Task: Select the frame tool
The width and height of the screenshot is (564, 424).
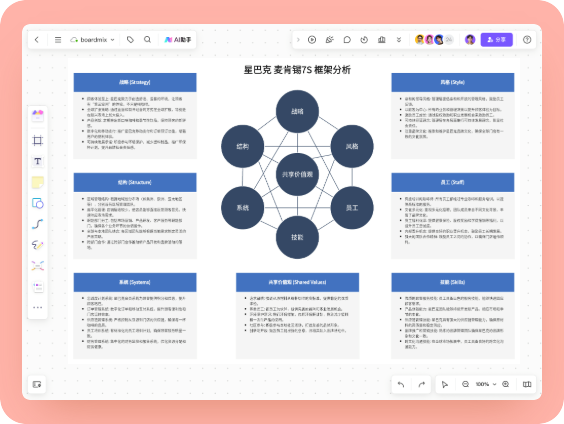Action: point(38,140)
